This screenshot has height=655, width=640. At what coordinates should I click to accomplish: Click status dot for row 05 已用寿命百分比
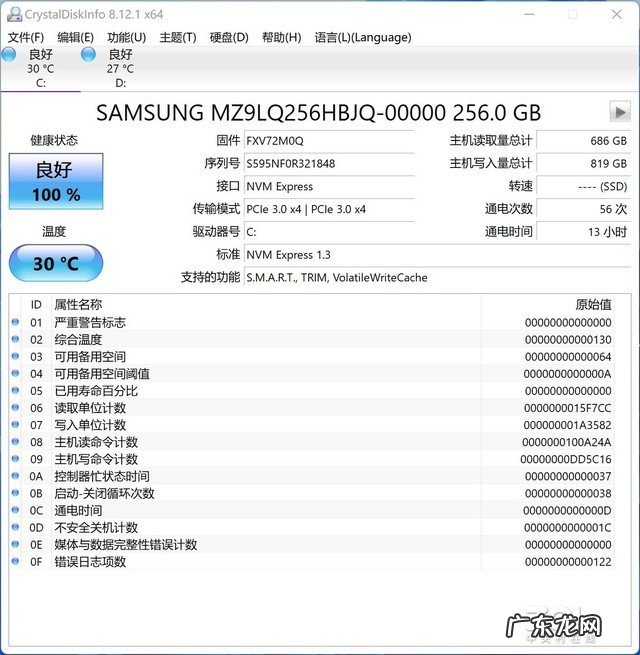coord(15,390)
